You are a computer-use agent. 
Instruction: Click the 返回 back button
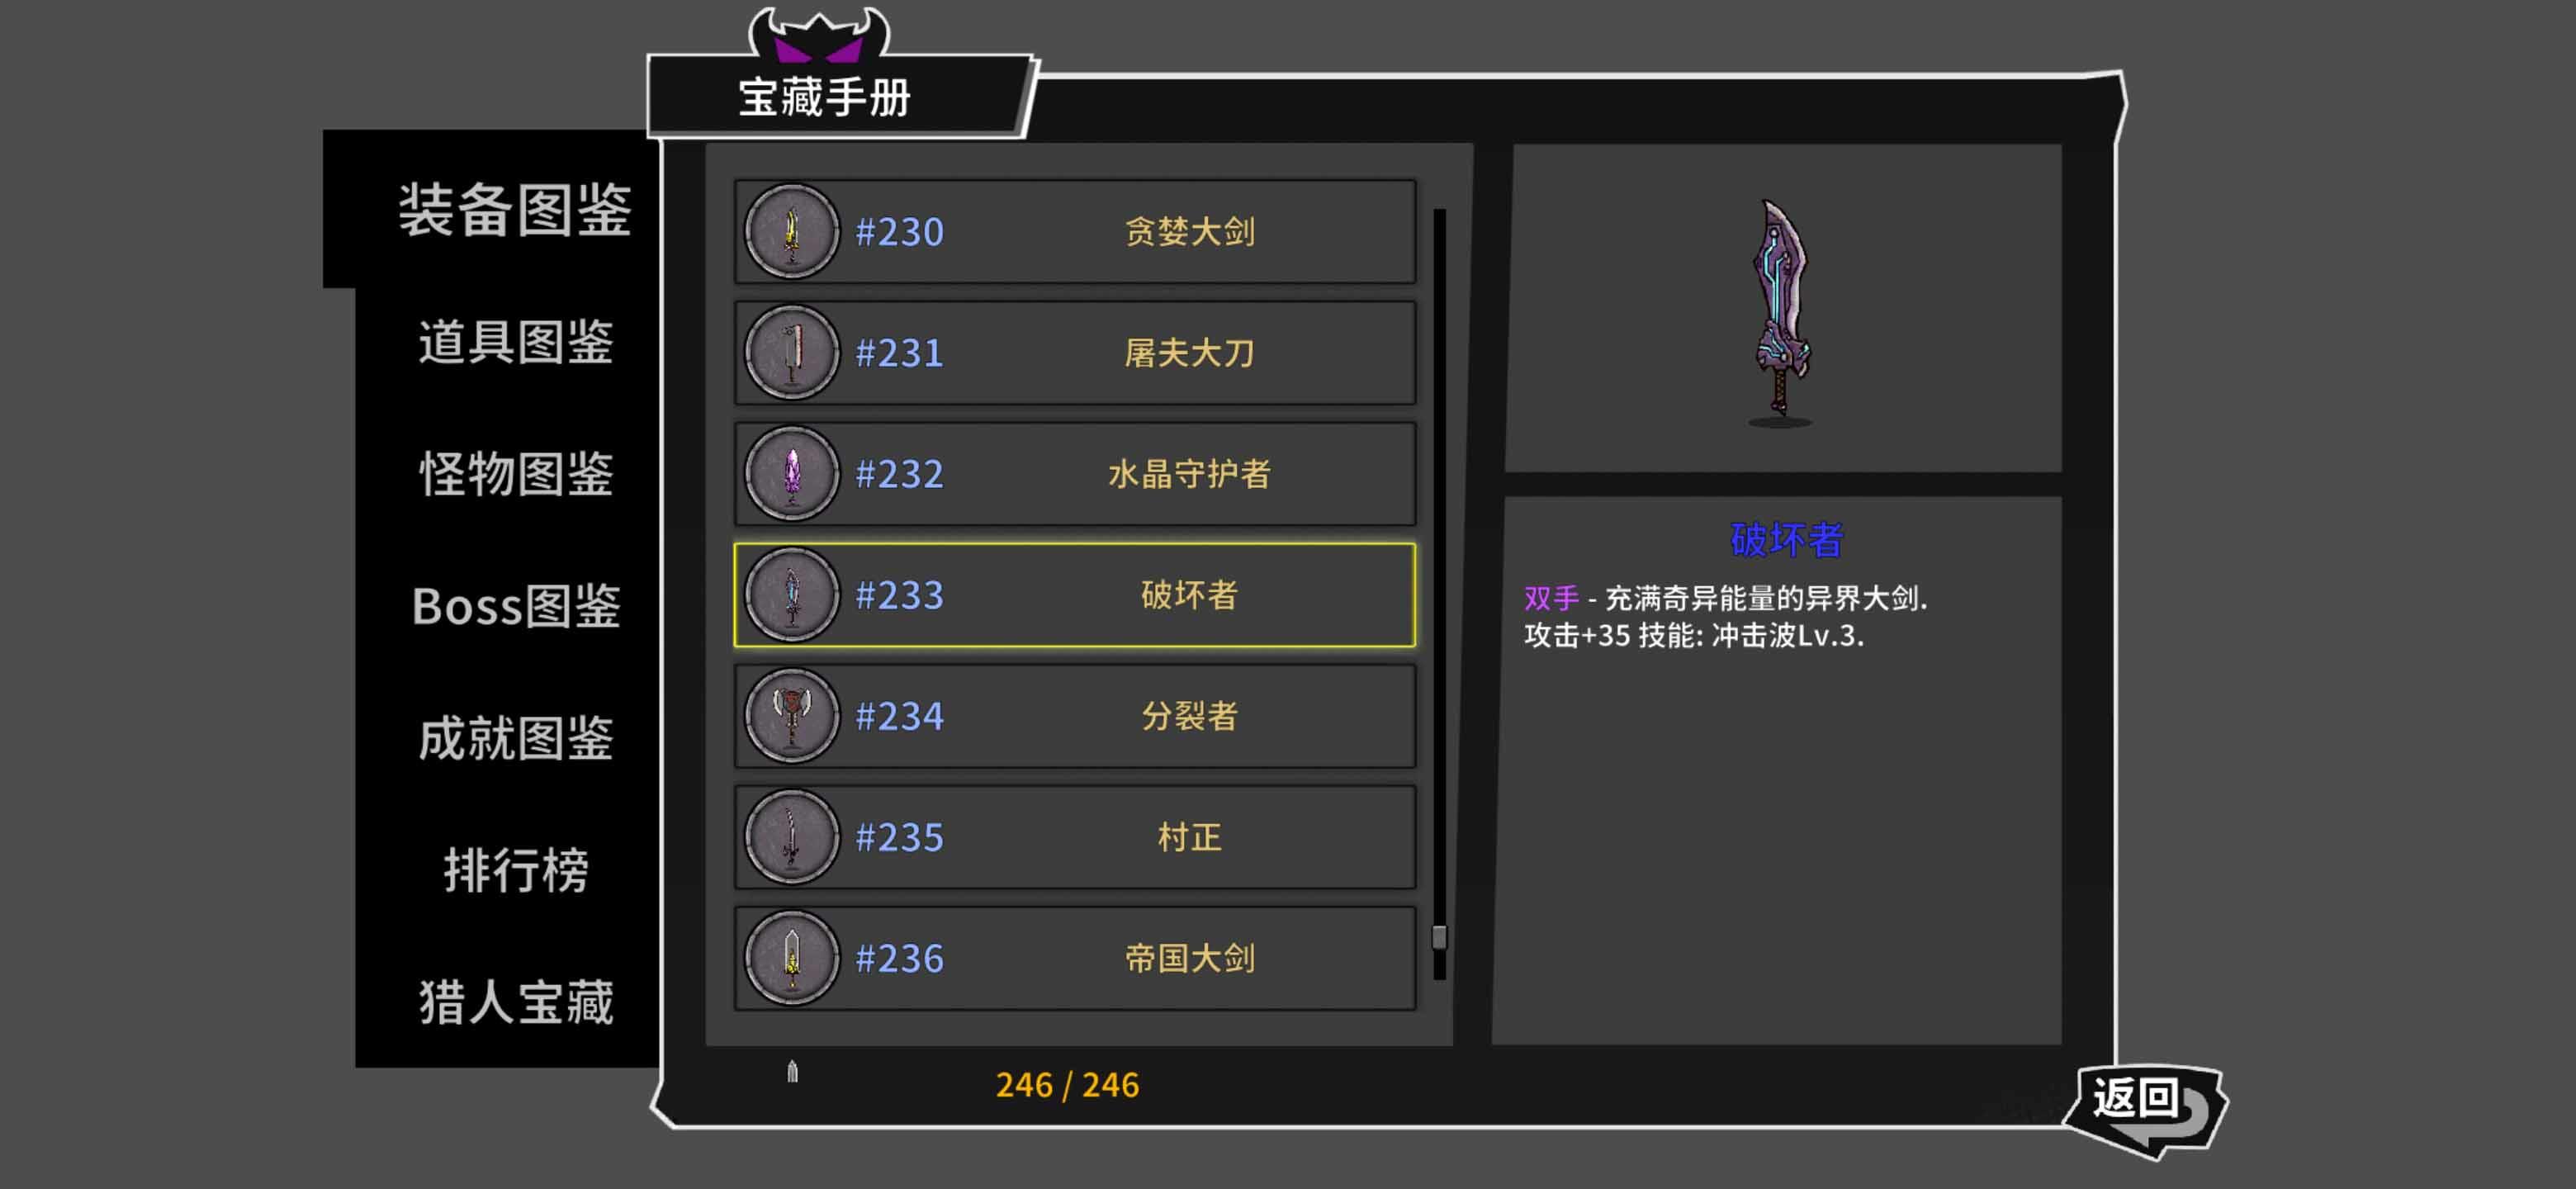coord(2145,1107)
